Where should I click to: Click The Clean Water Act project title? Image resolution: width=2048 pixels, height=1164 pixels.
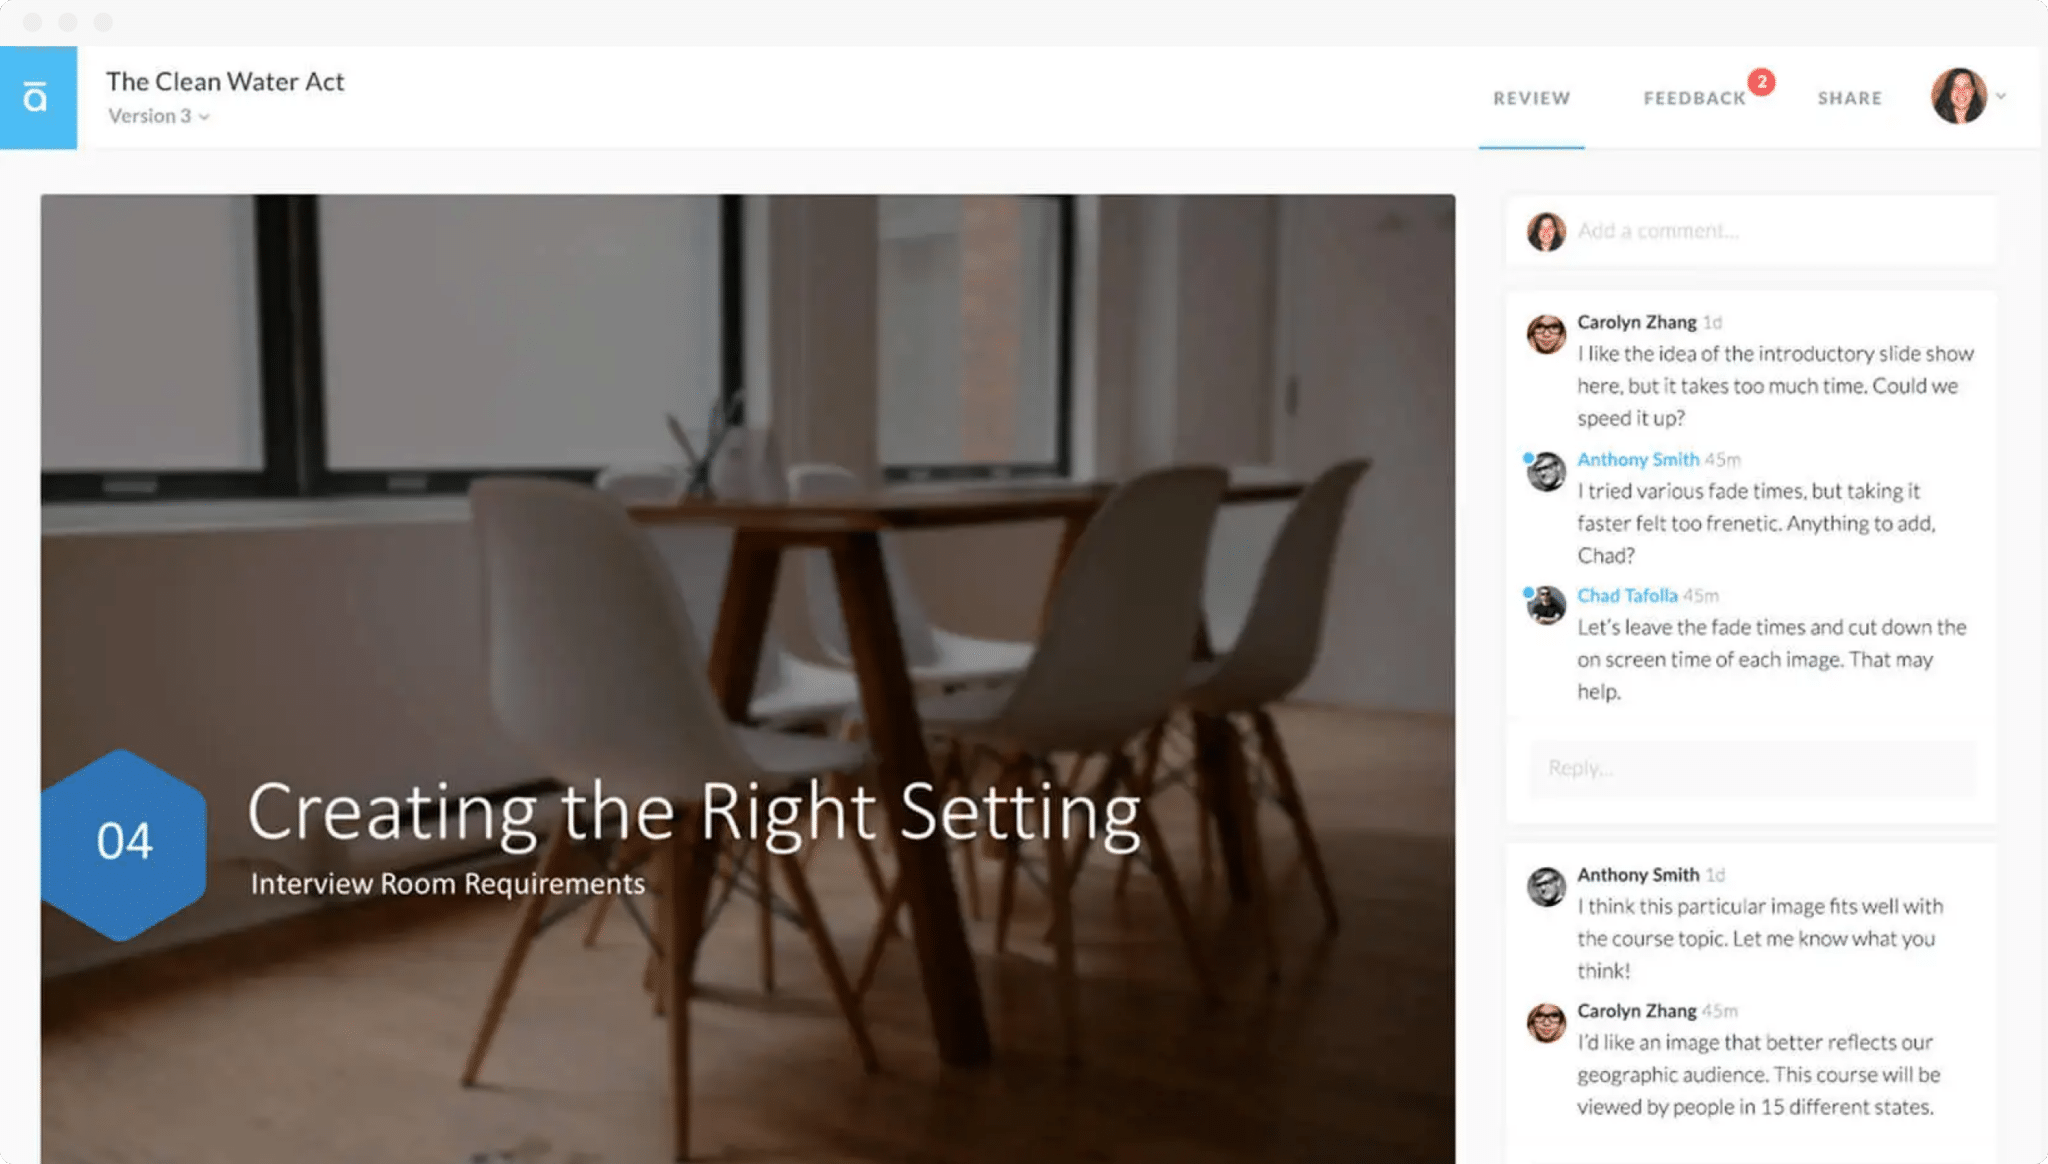[x=225, y=81]
